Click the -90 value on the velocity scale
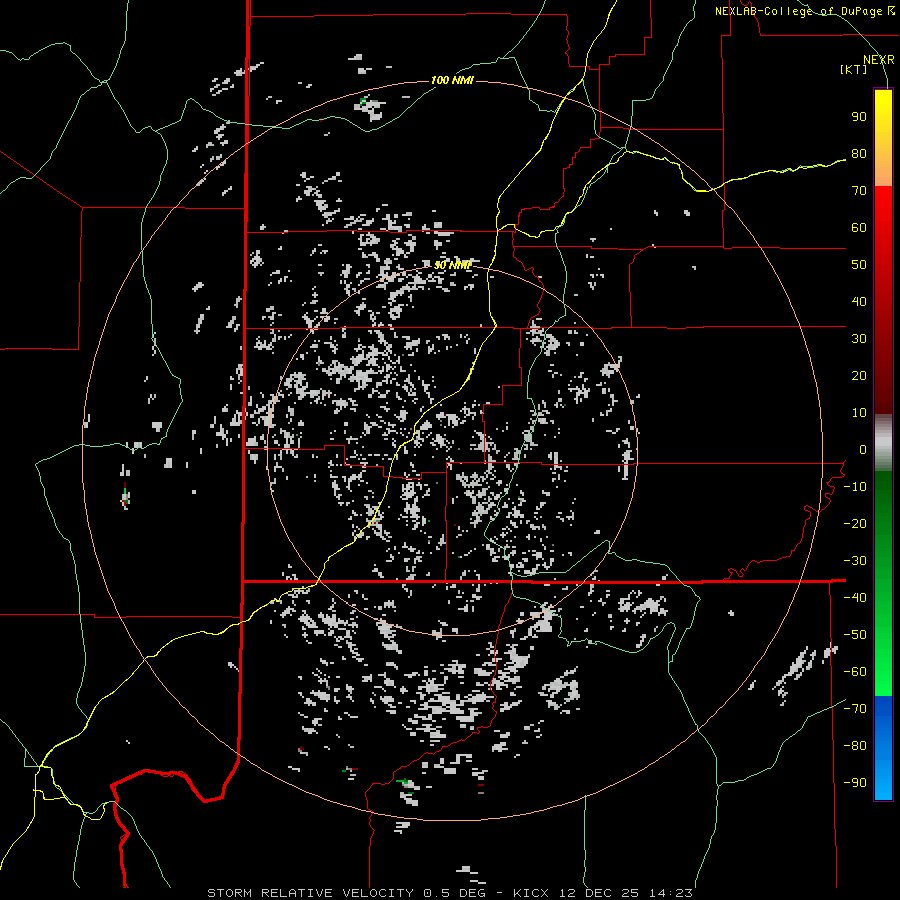900x900 pixels. tap(855, 783)
